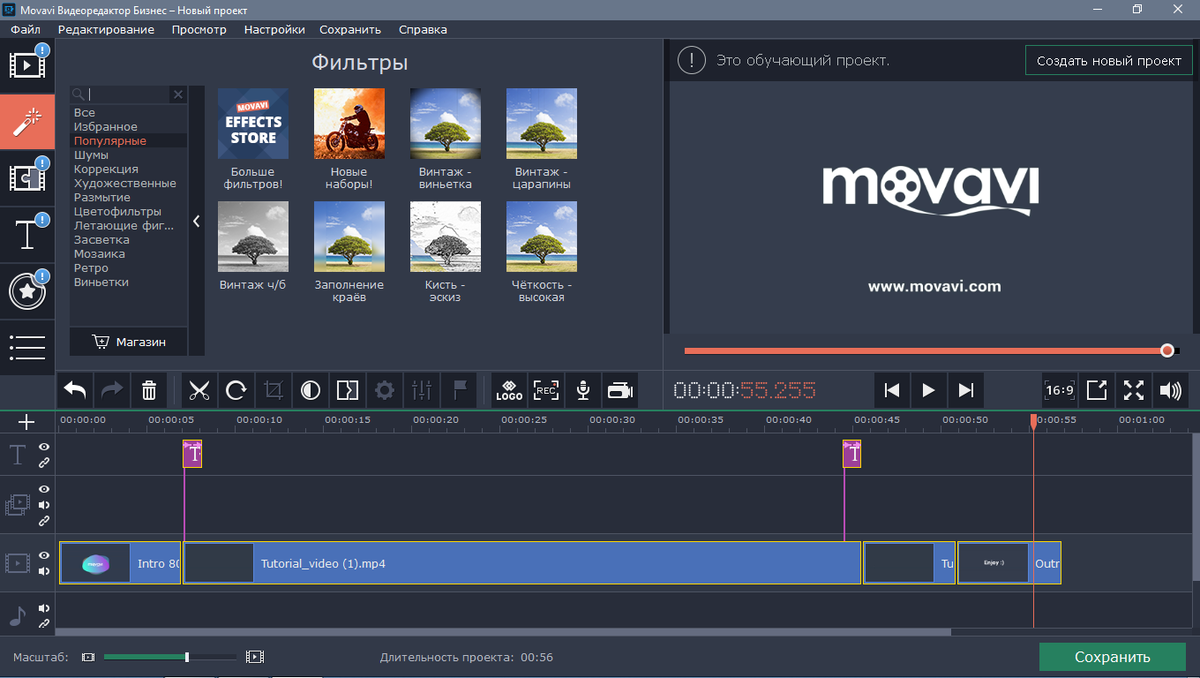Open the Файл menu
This screenshot has height=678, width=1200.
(x=25, y=29)
